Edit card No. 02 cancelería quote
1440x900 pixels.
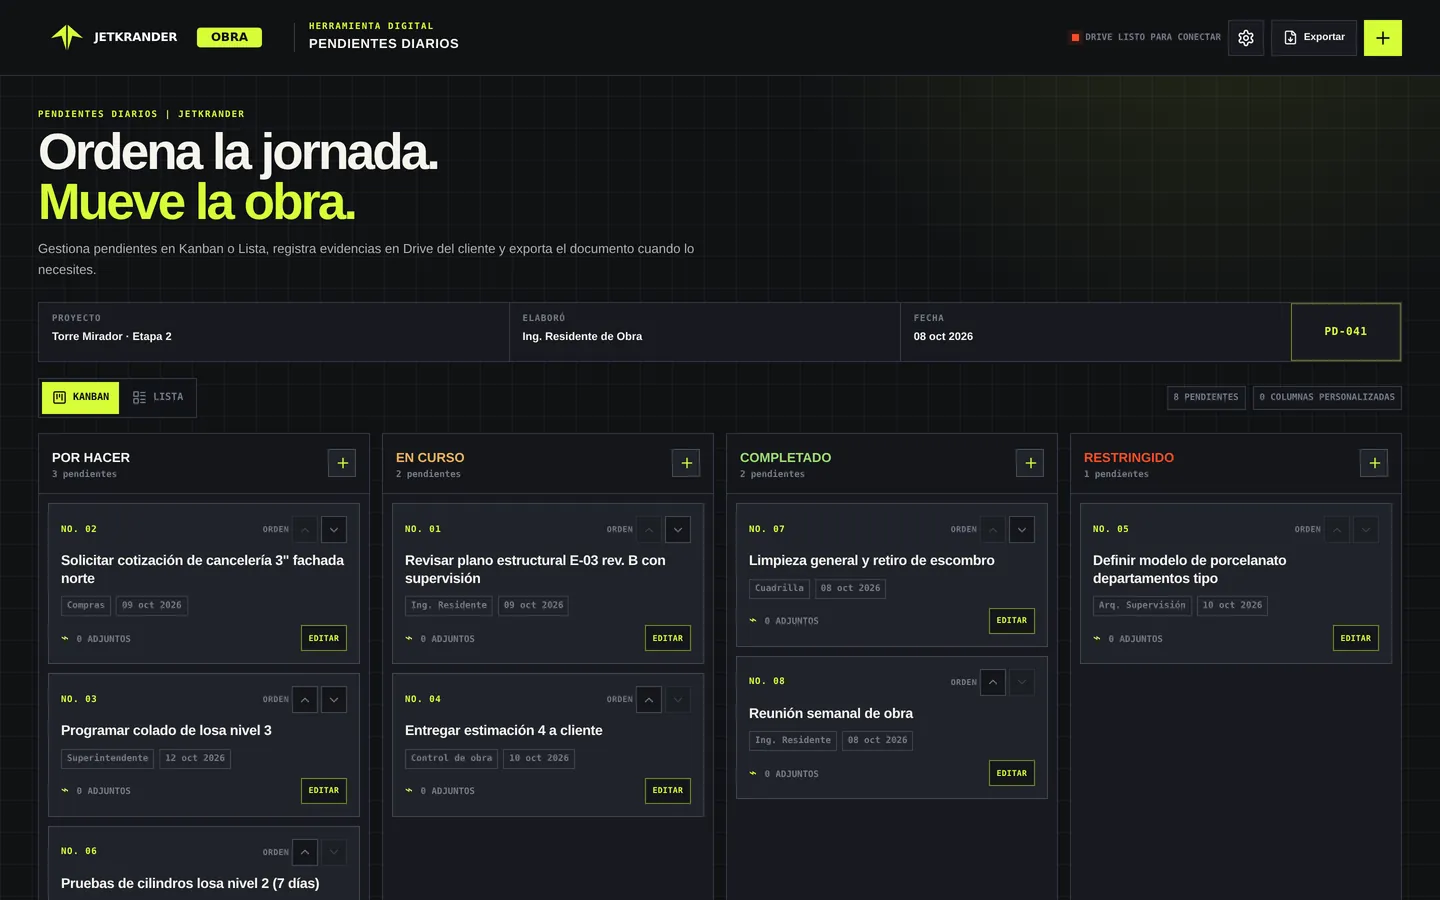[324, 638]
